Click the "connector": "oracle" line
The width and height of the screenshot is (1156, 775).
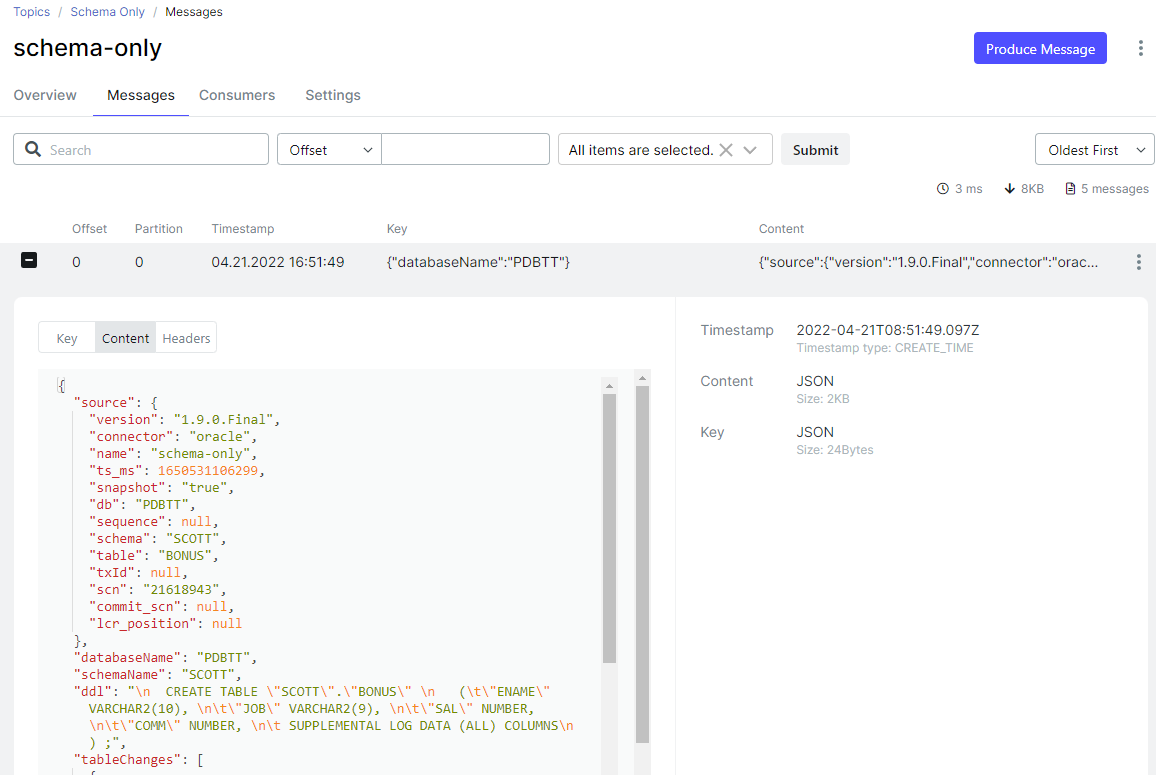point(173,437)
